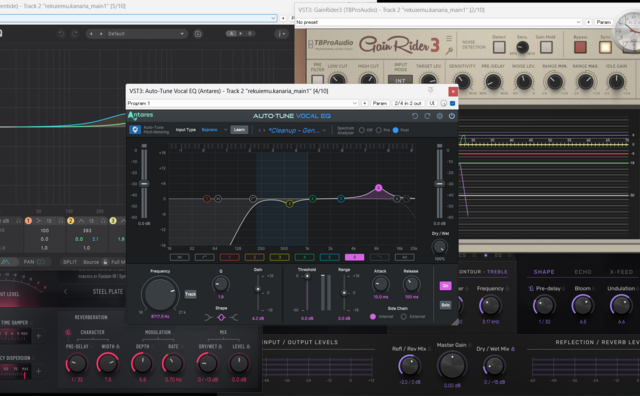The image size is (640, 396).
Task: Click the Auto-Tune redo arrow icon
Action: tap(427, 116)
